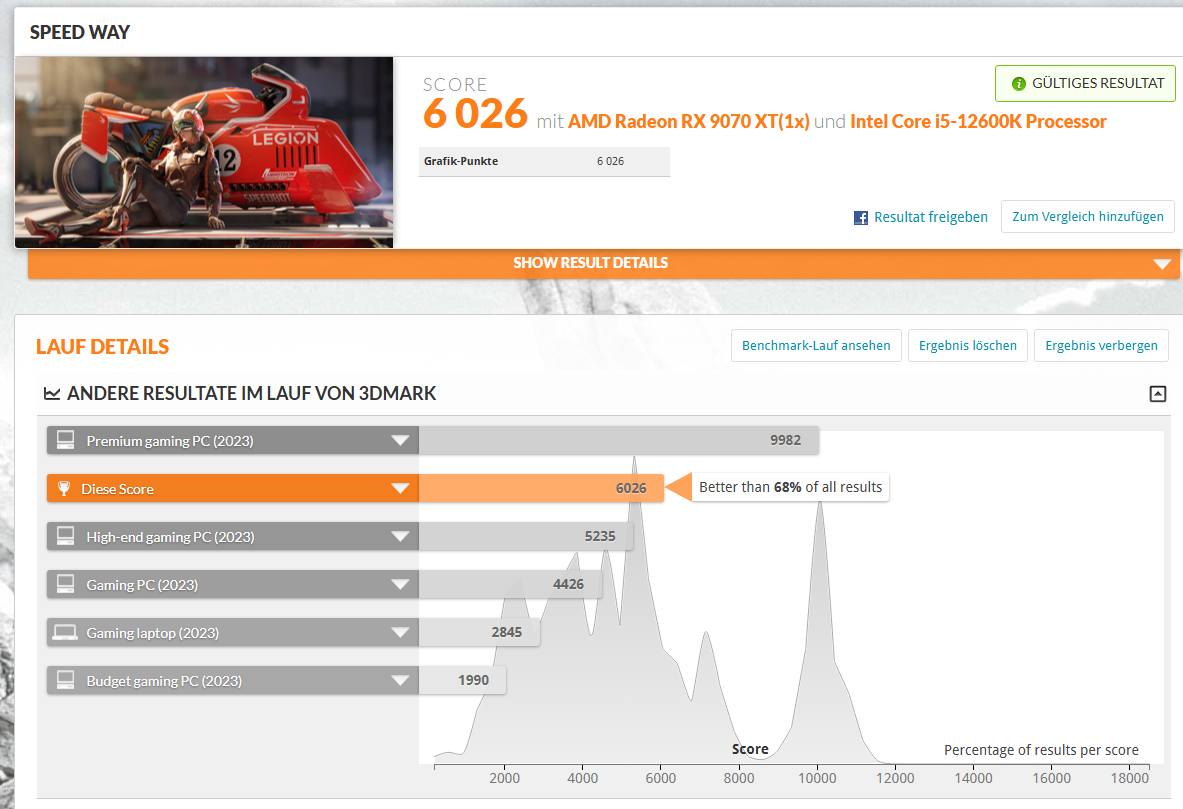Open the AMD Radeon RX 9070 XT link

click(688, 122)
